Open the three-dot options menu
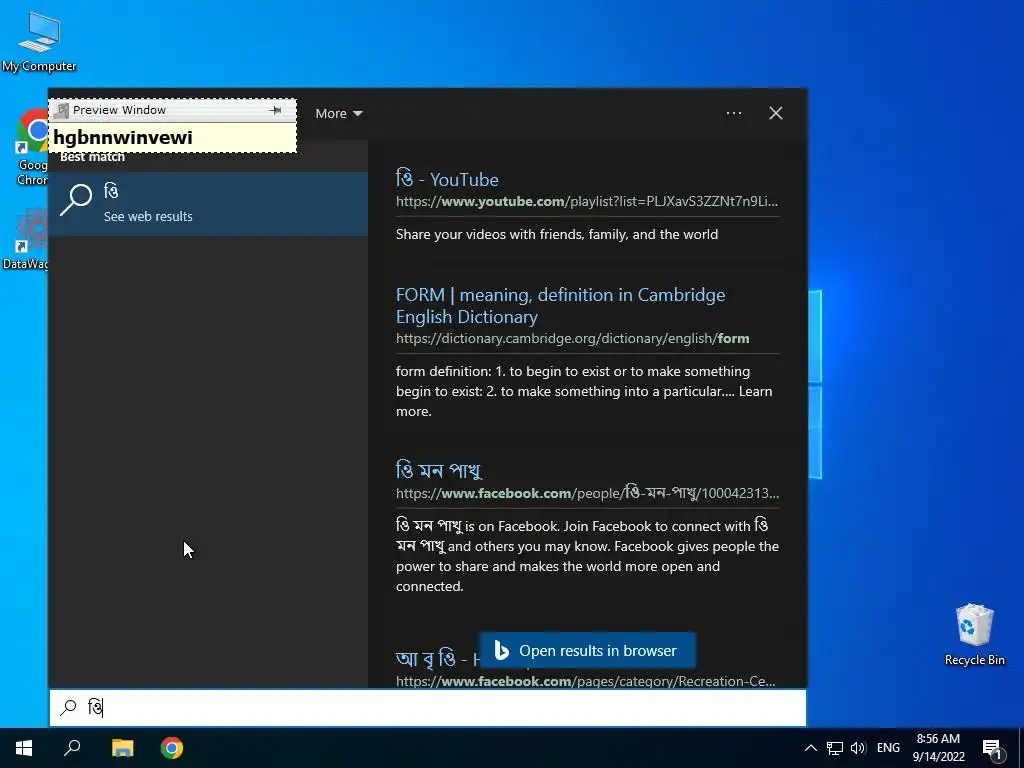The width and height of the screenshot is (1024, 768). [734, 113]
